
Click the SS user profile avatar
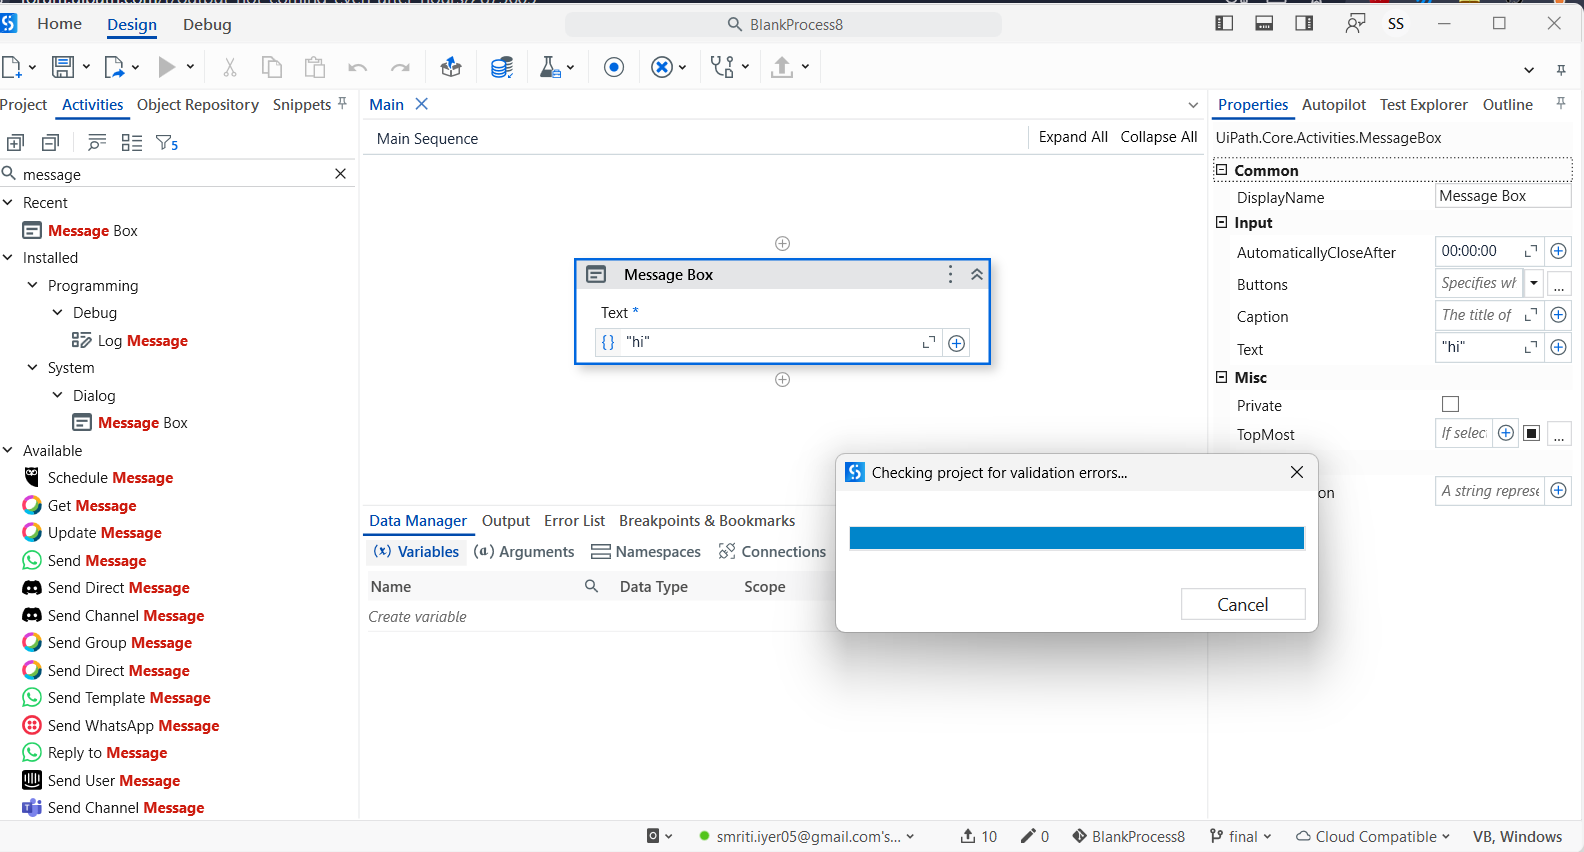(1396, 24)
